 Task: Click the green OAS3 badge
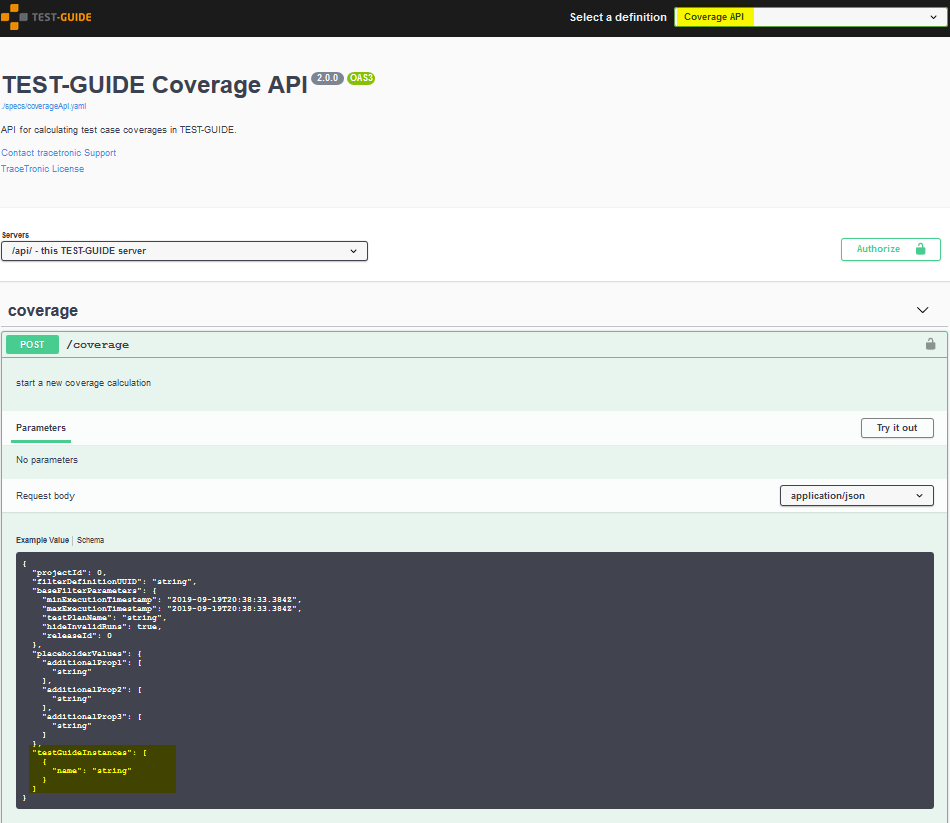tap(360, 78)
